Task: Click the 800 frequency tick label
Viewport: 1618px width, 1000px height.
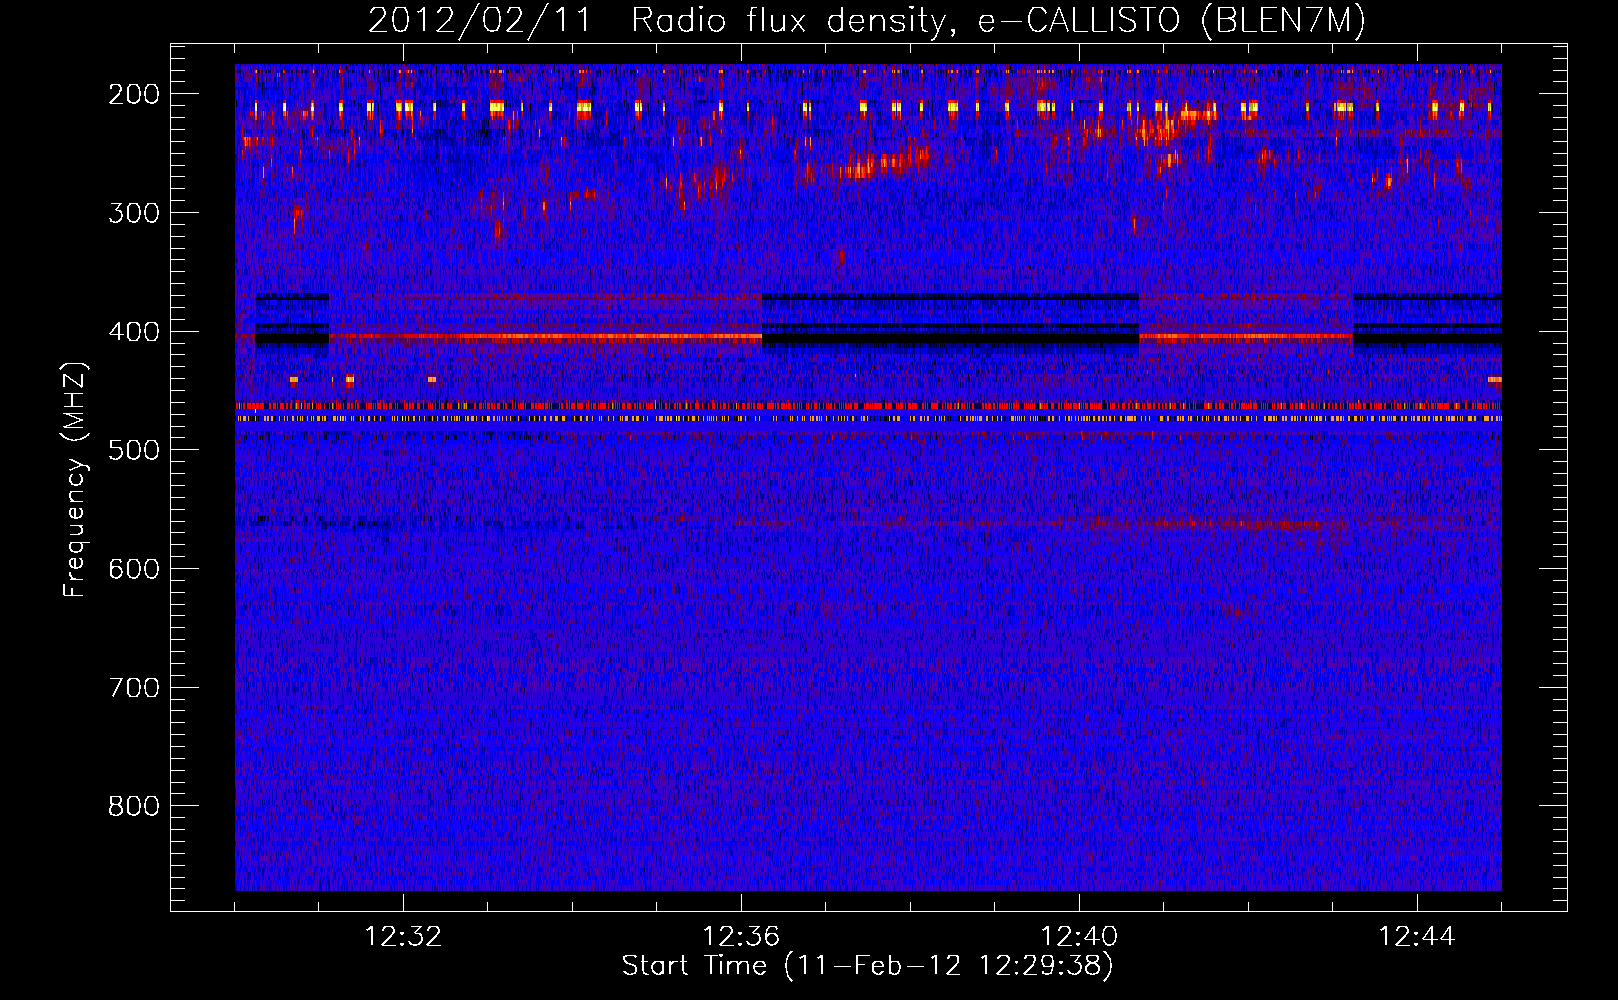Action: (x=134, y=806)
